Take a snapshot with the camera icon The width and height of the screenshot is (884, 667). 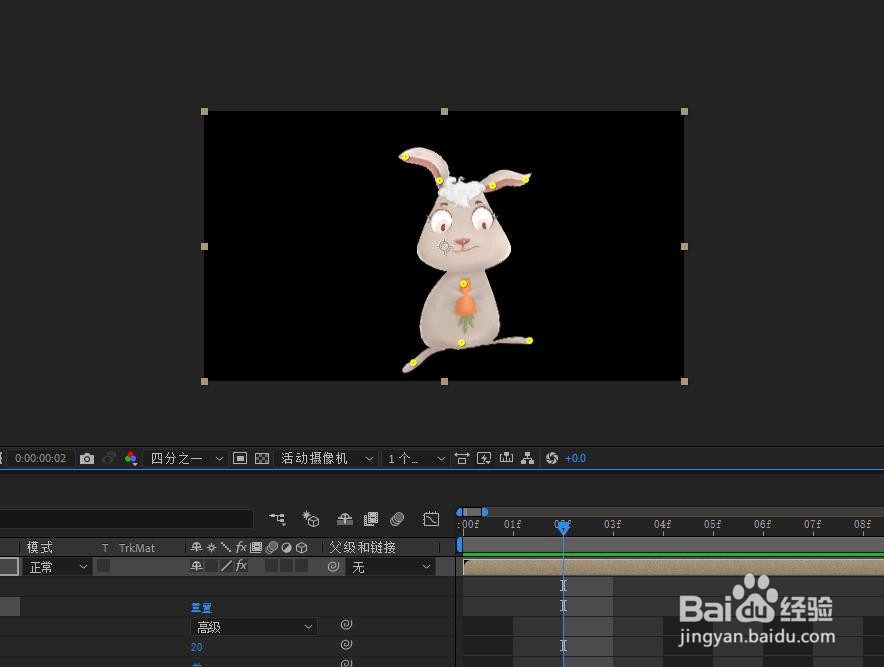[87, 458]
